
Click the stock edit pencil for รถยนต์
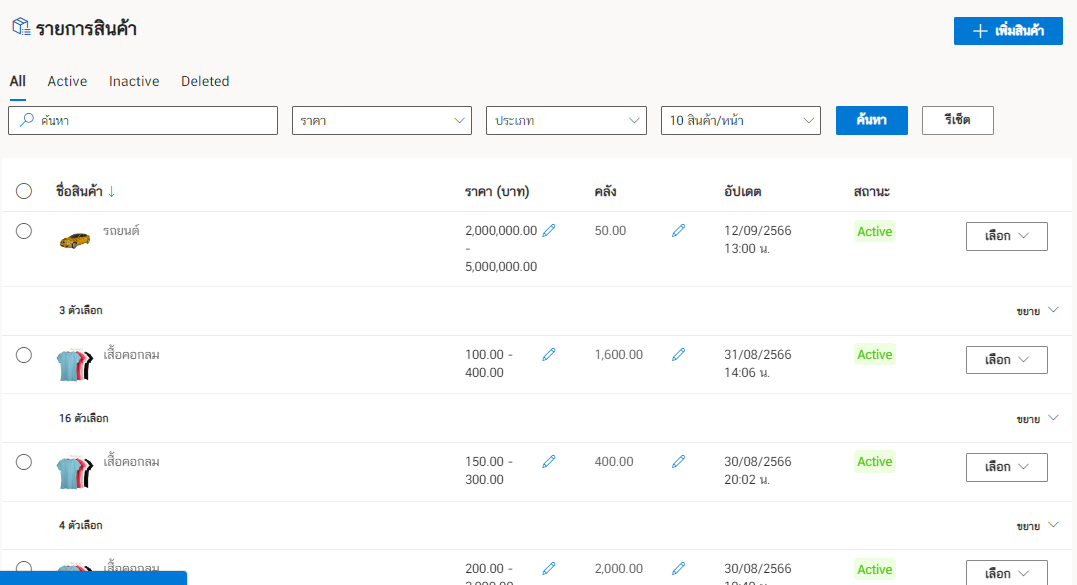(x=678, y=231)
